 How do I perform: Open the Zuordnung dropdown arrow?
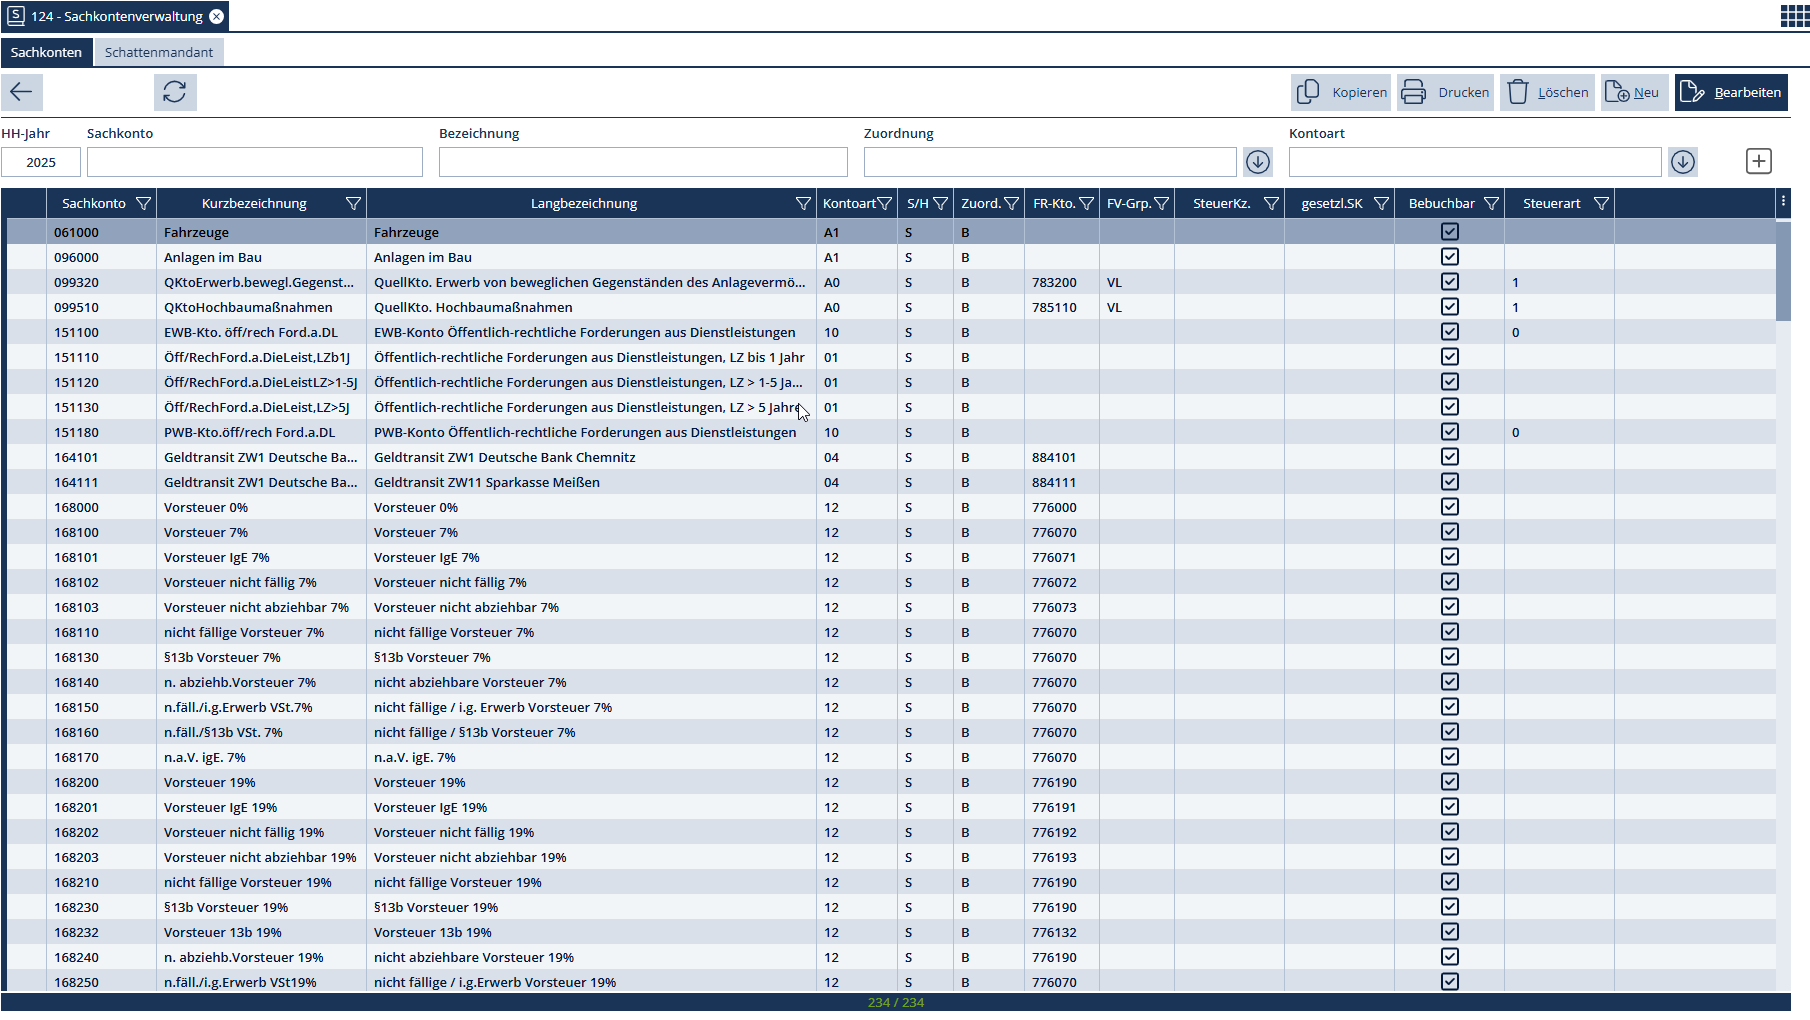pos(1258,161)
